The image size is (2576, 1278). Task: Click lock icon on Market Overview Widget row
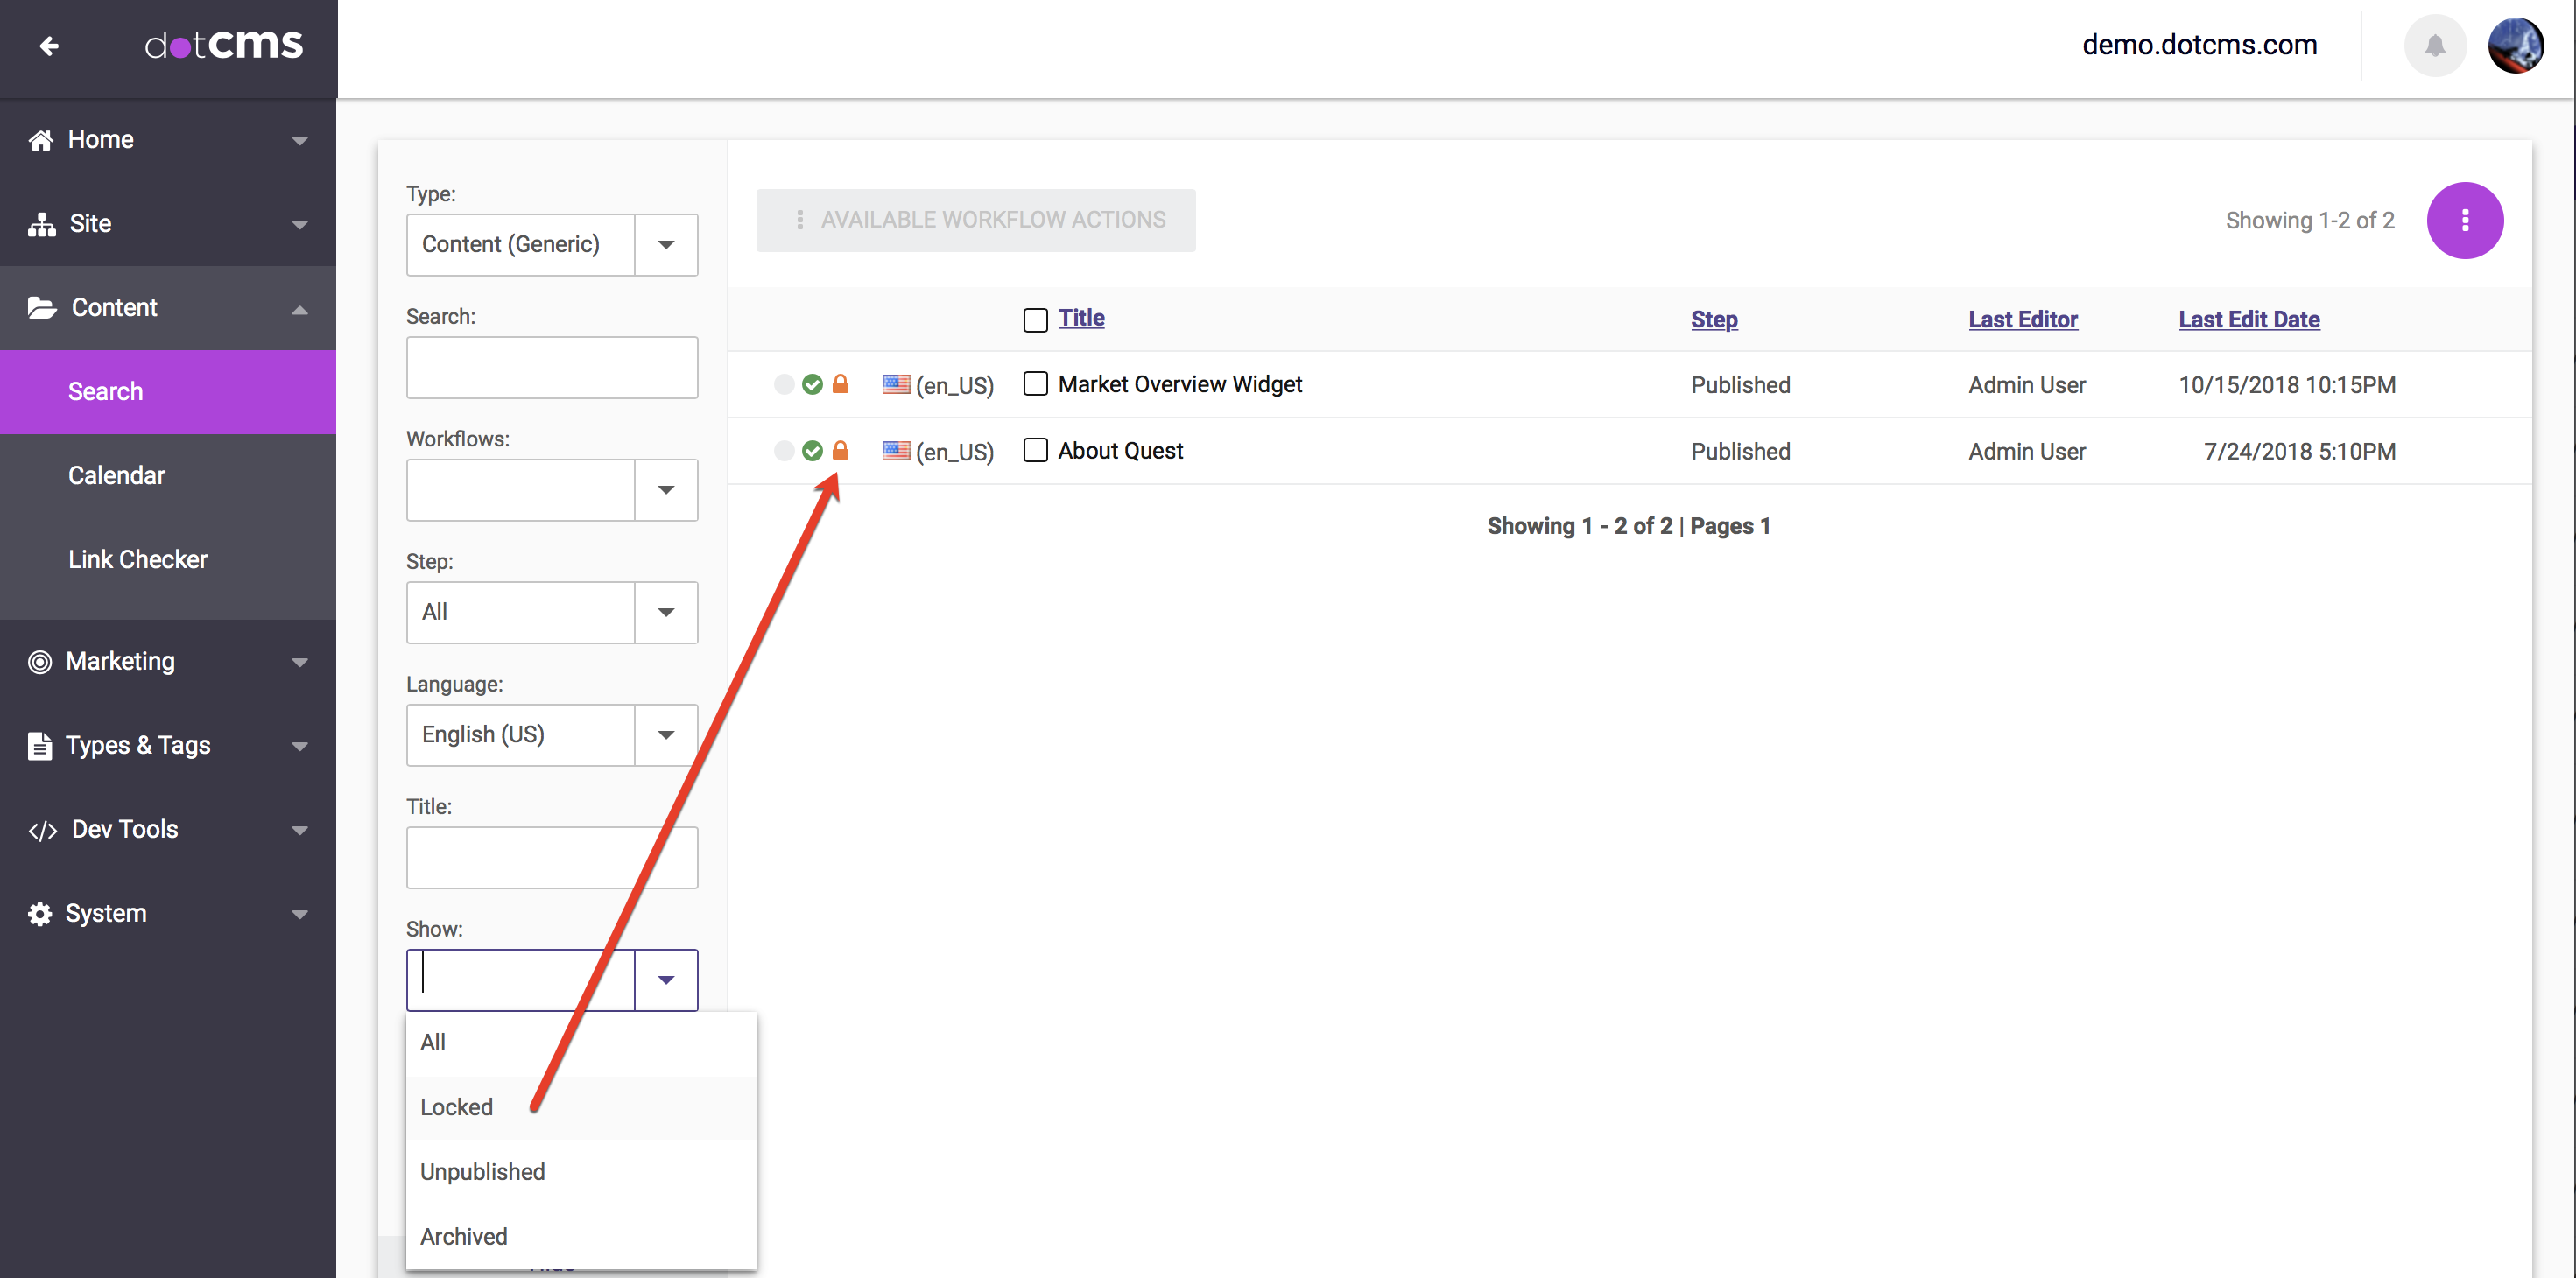(x=840, y=384)
